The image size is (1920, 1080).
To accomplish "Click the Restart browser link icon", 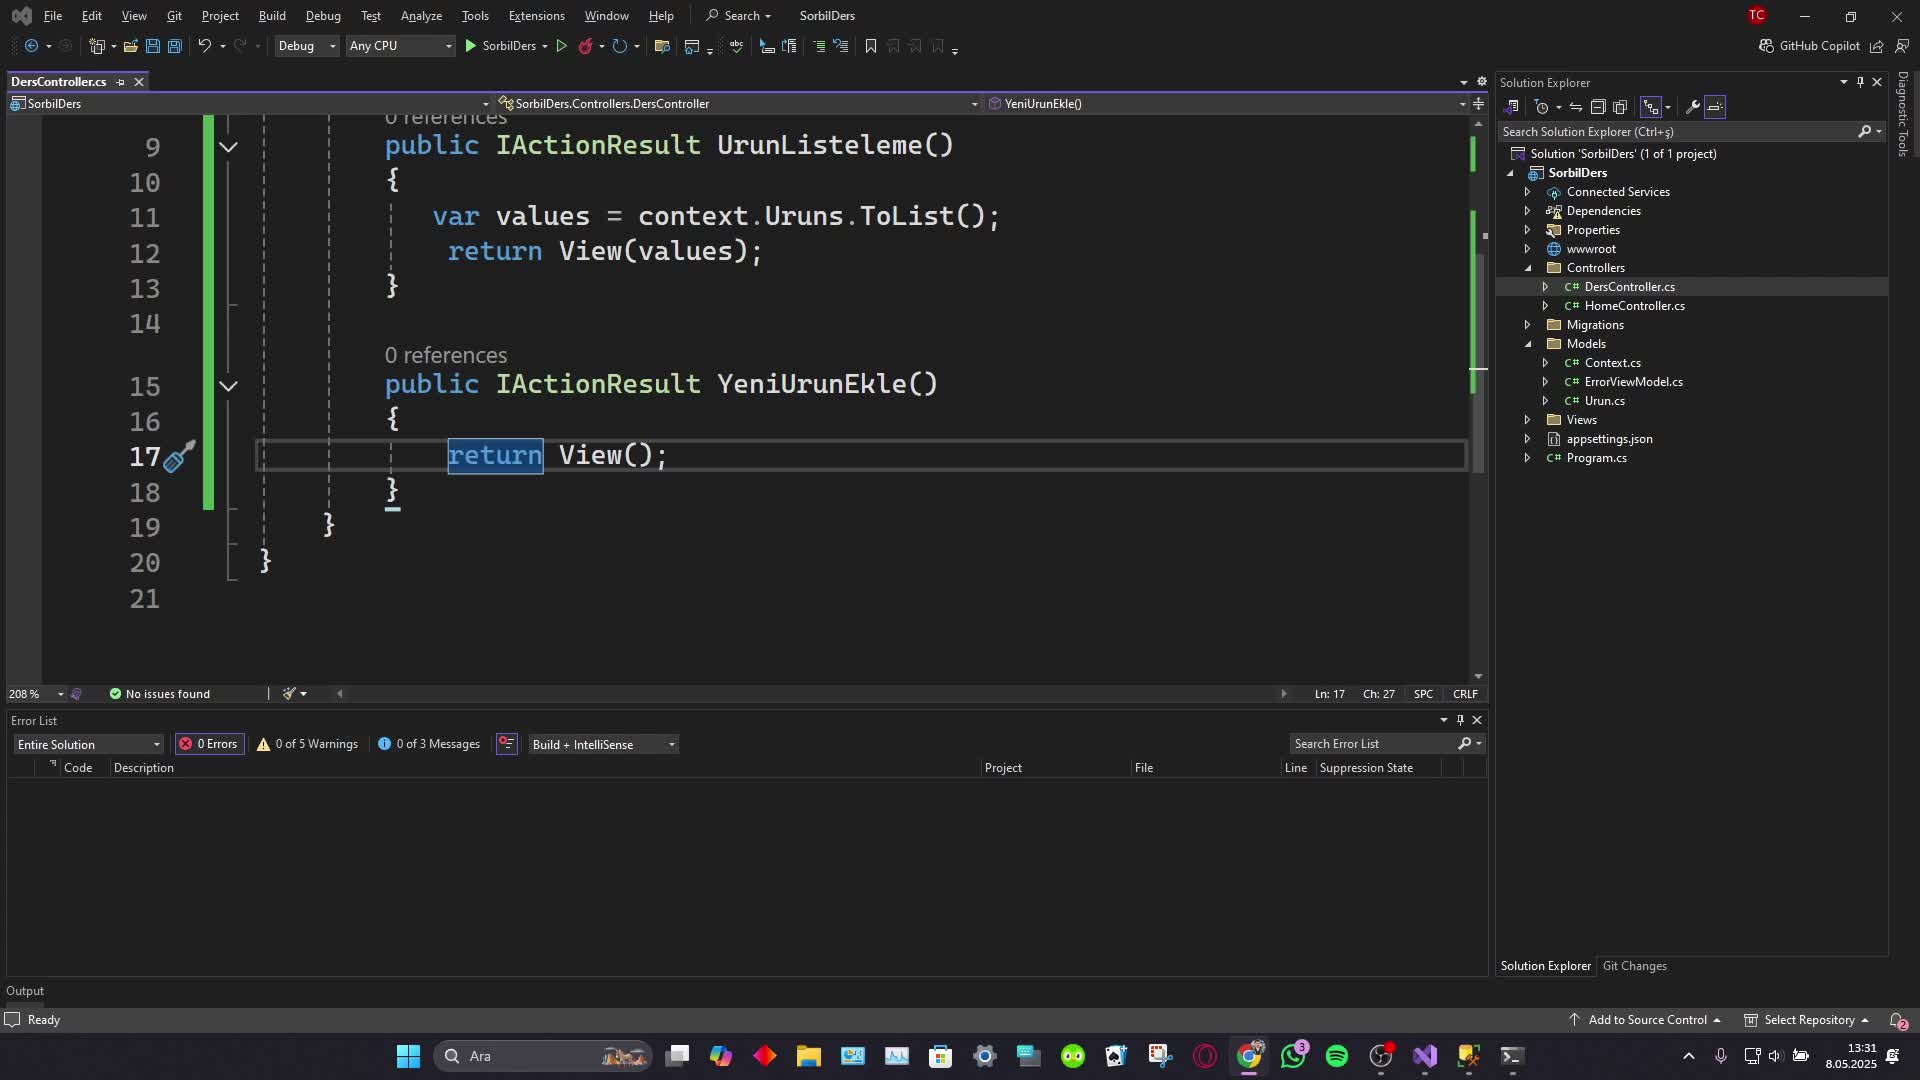I will (619, 46).
